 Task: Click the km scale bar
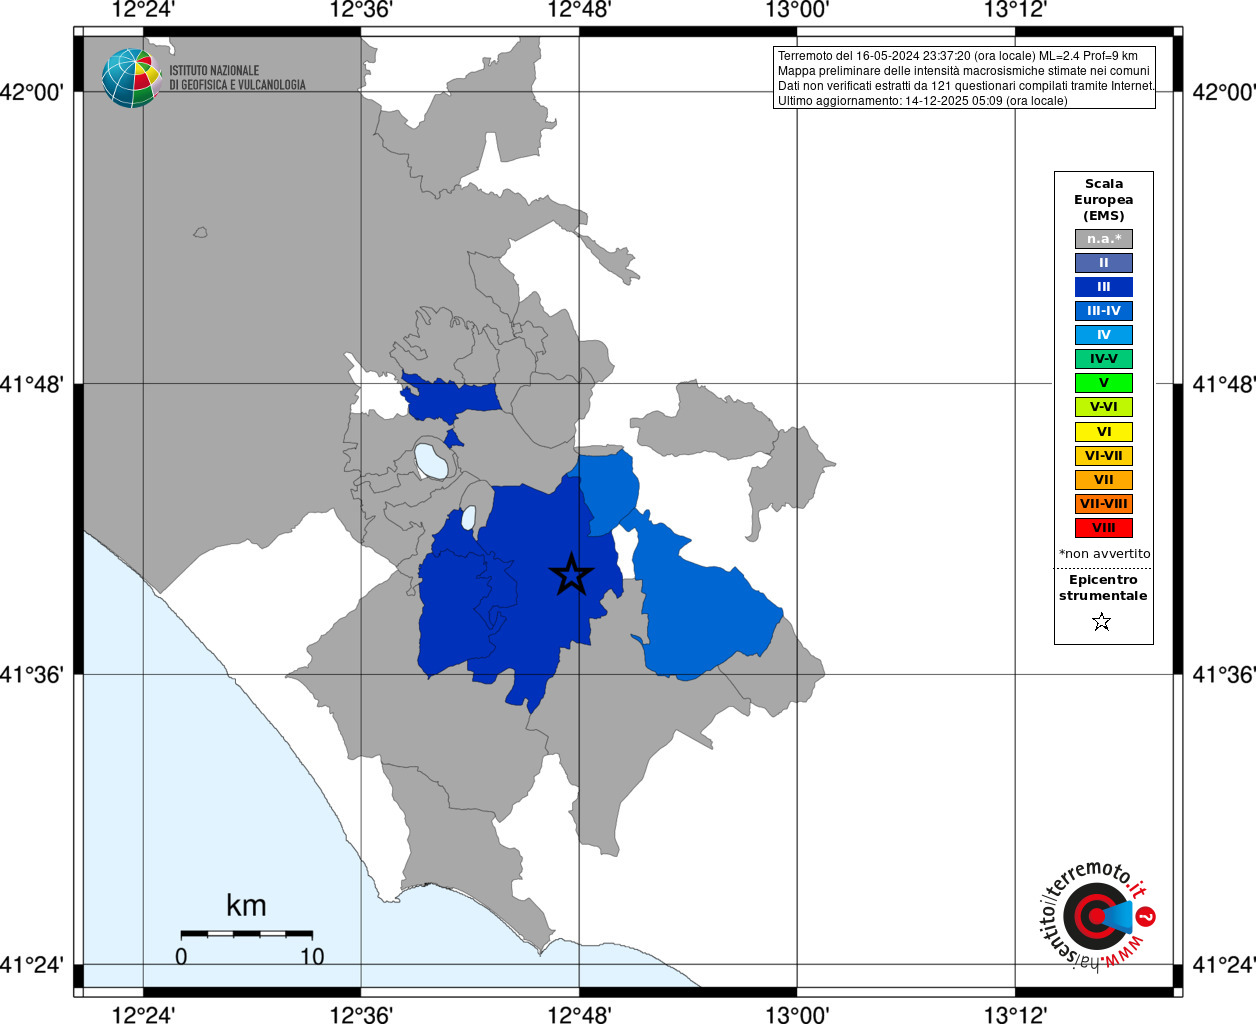tap(247, 934)
